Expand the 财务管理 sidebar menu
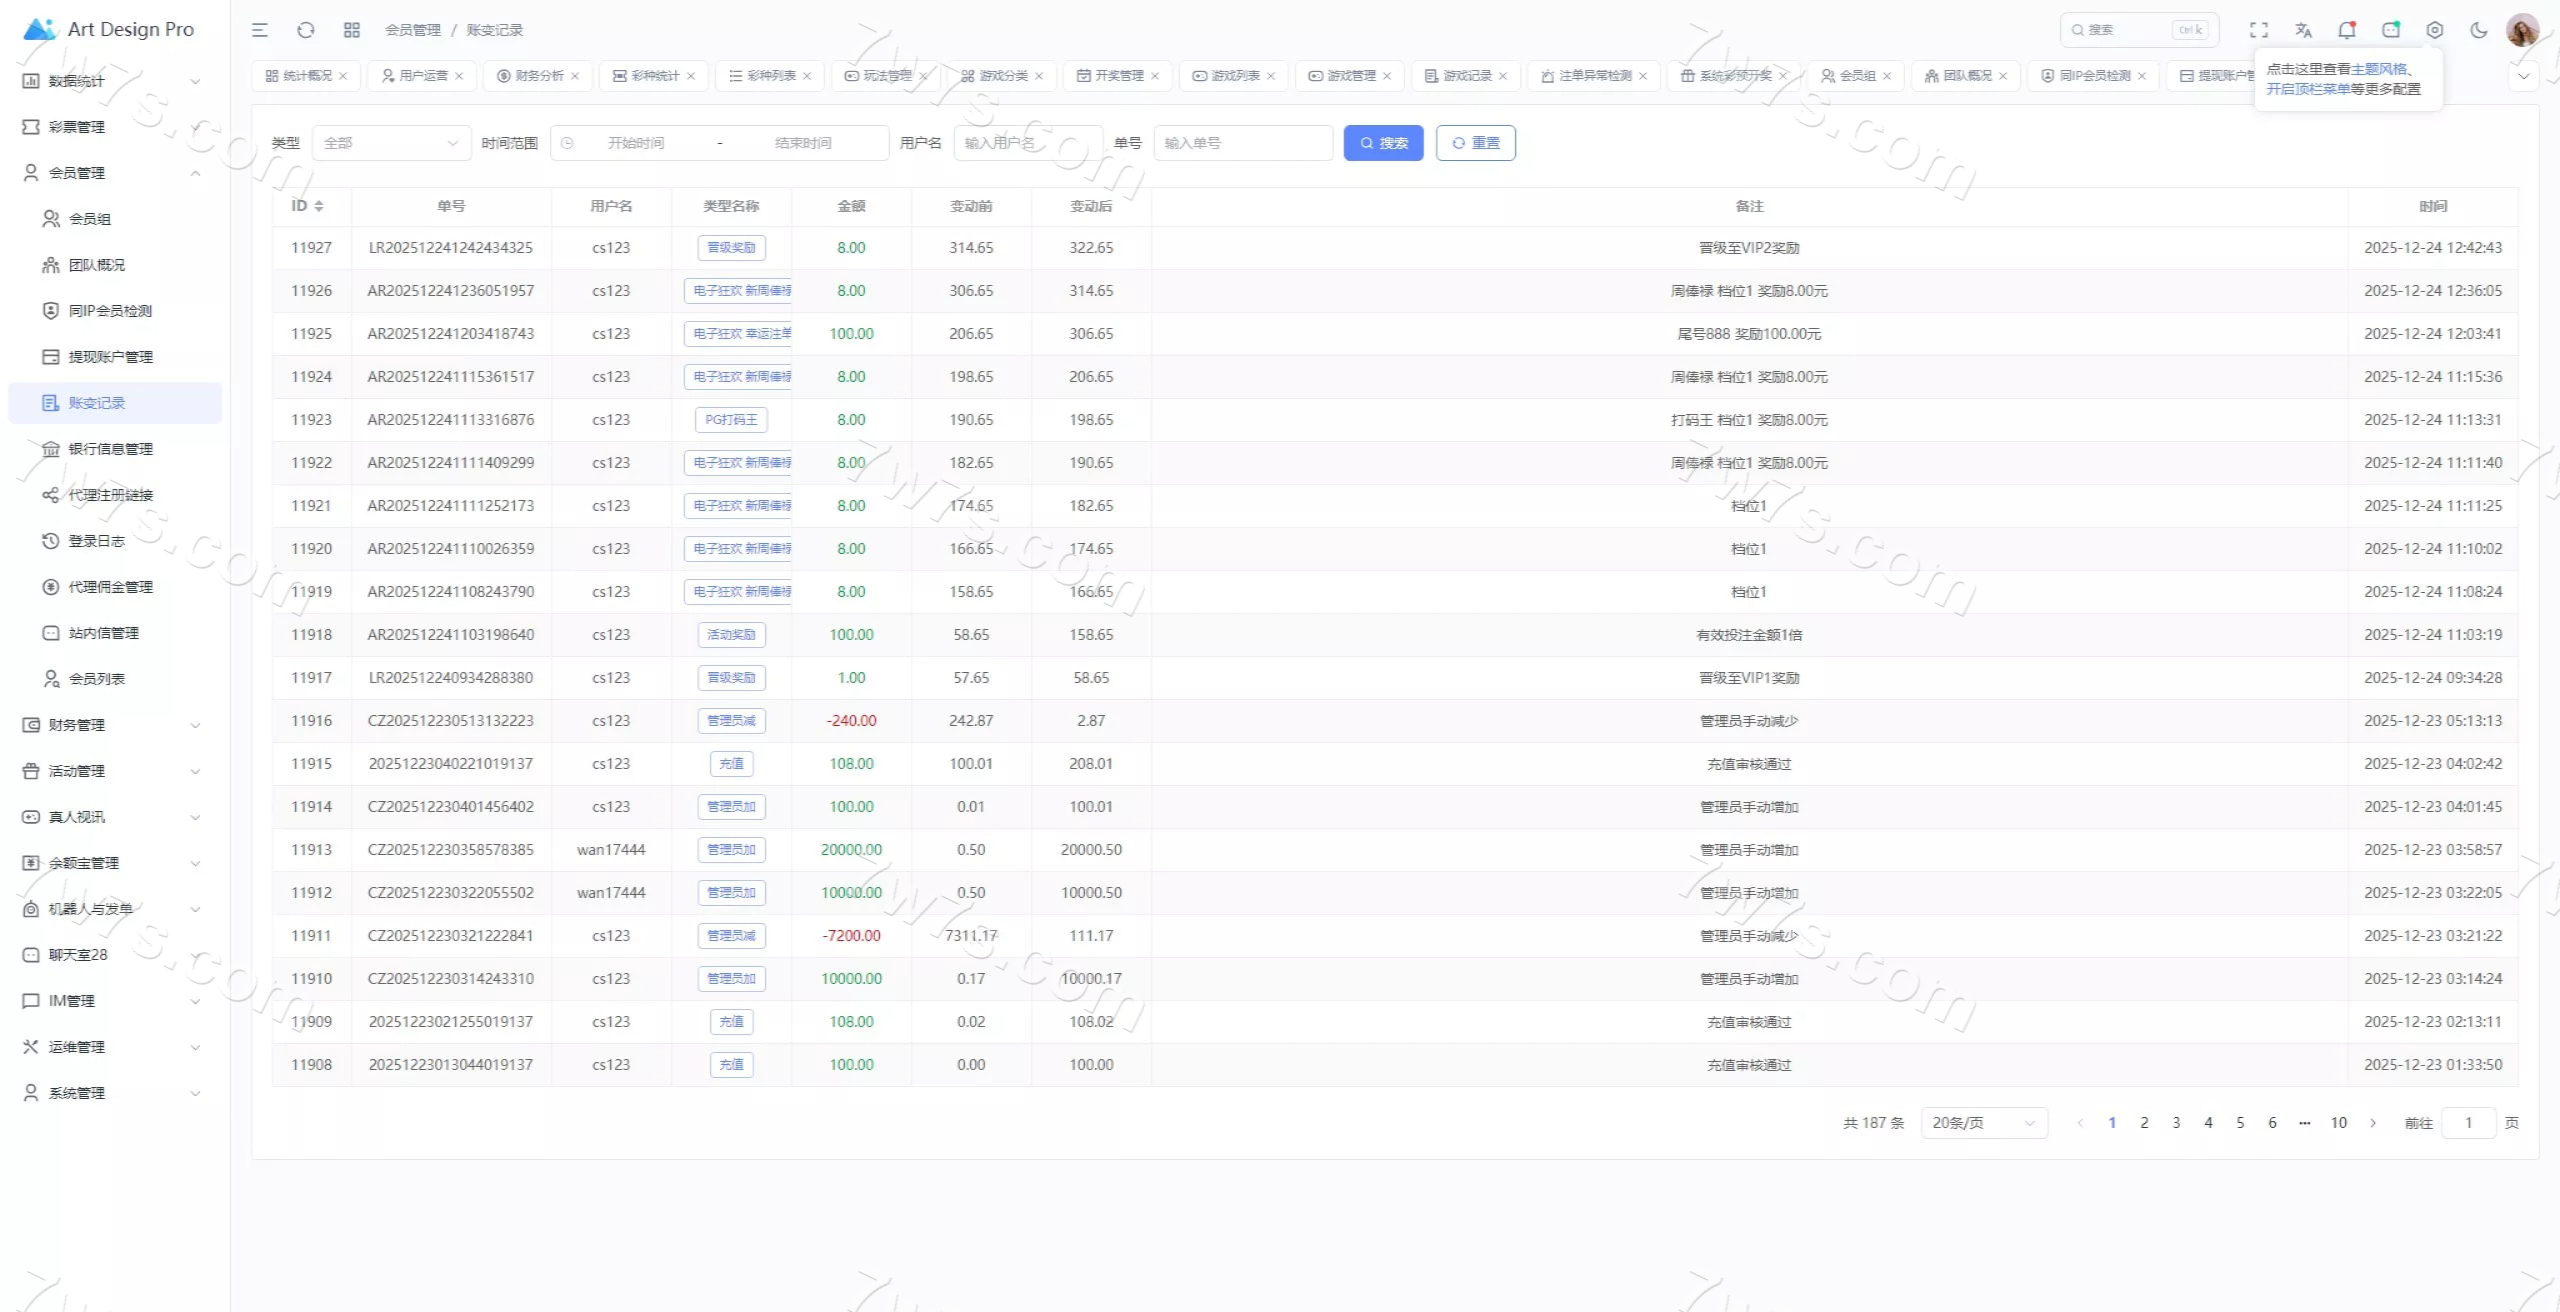This screenshot has height=1312, width=2560. 110,725
